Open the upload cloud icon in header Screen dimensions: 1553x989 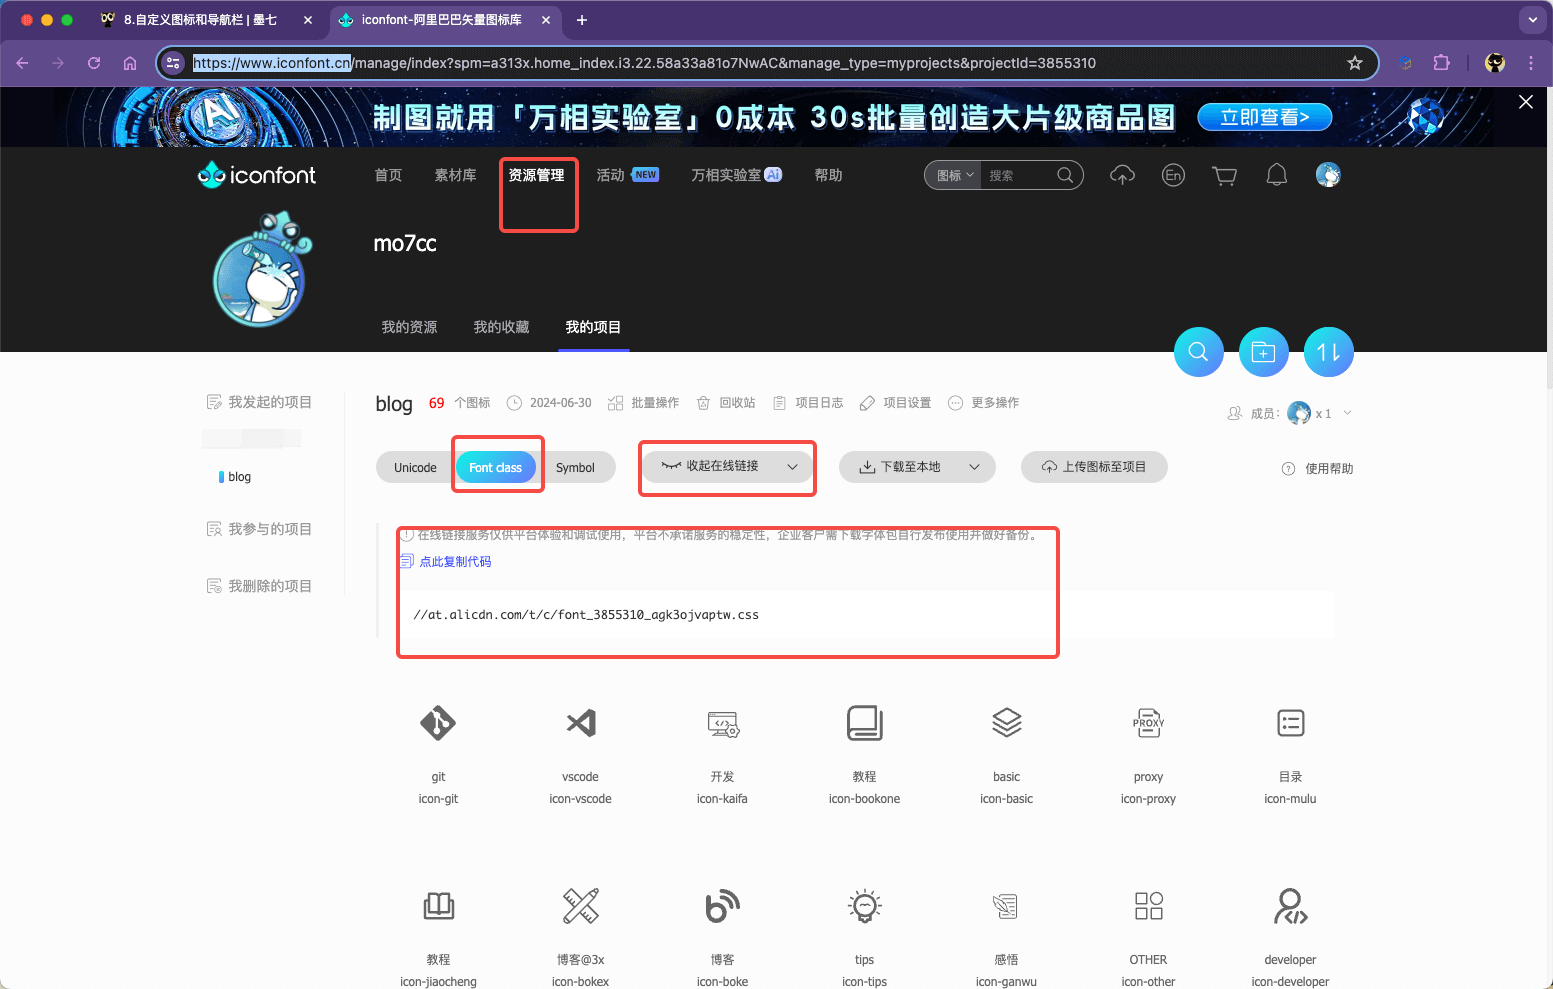[1122, 176]
